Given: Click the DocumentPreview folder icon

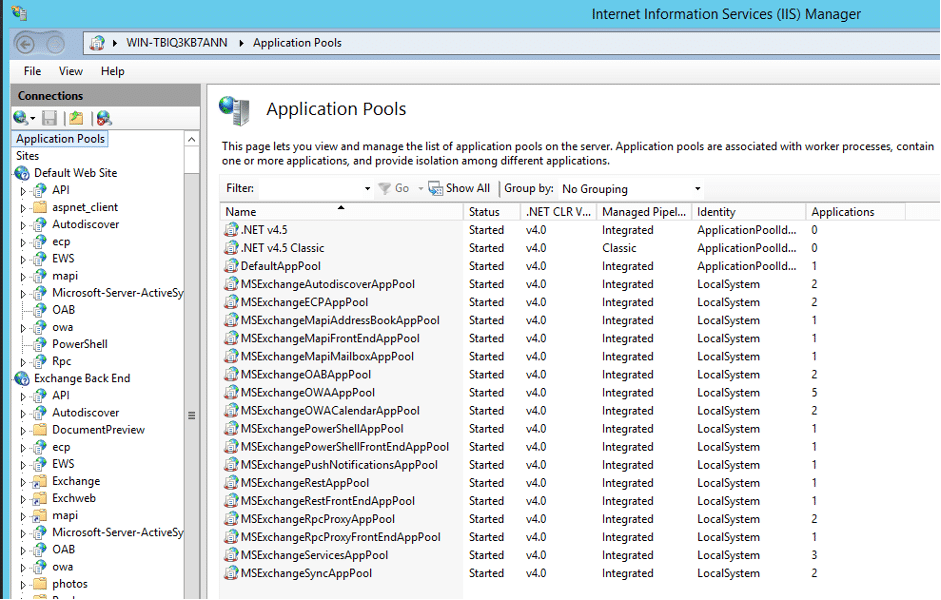Looking at the screenshot, I should pyautogui.click(x=40, y=430).
